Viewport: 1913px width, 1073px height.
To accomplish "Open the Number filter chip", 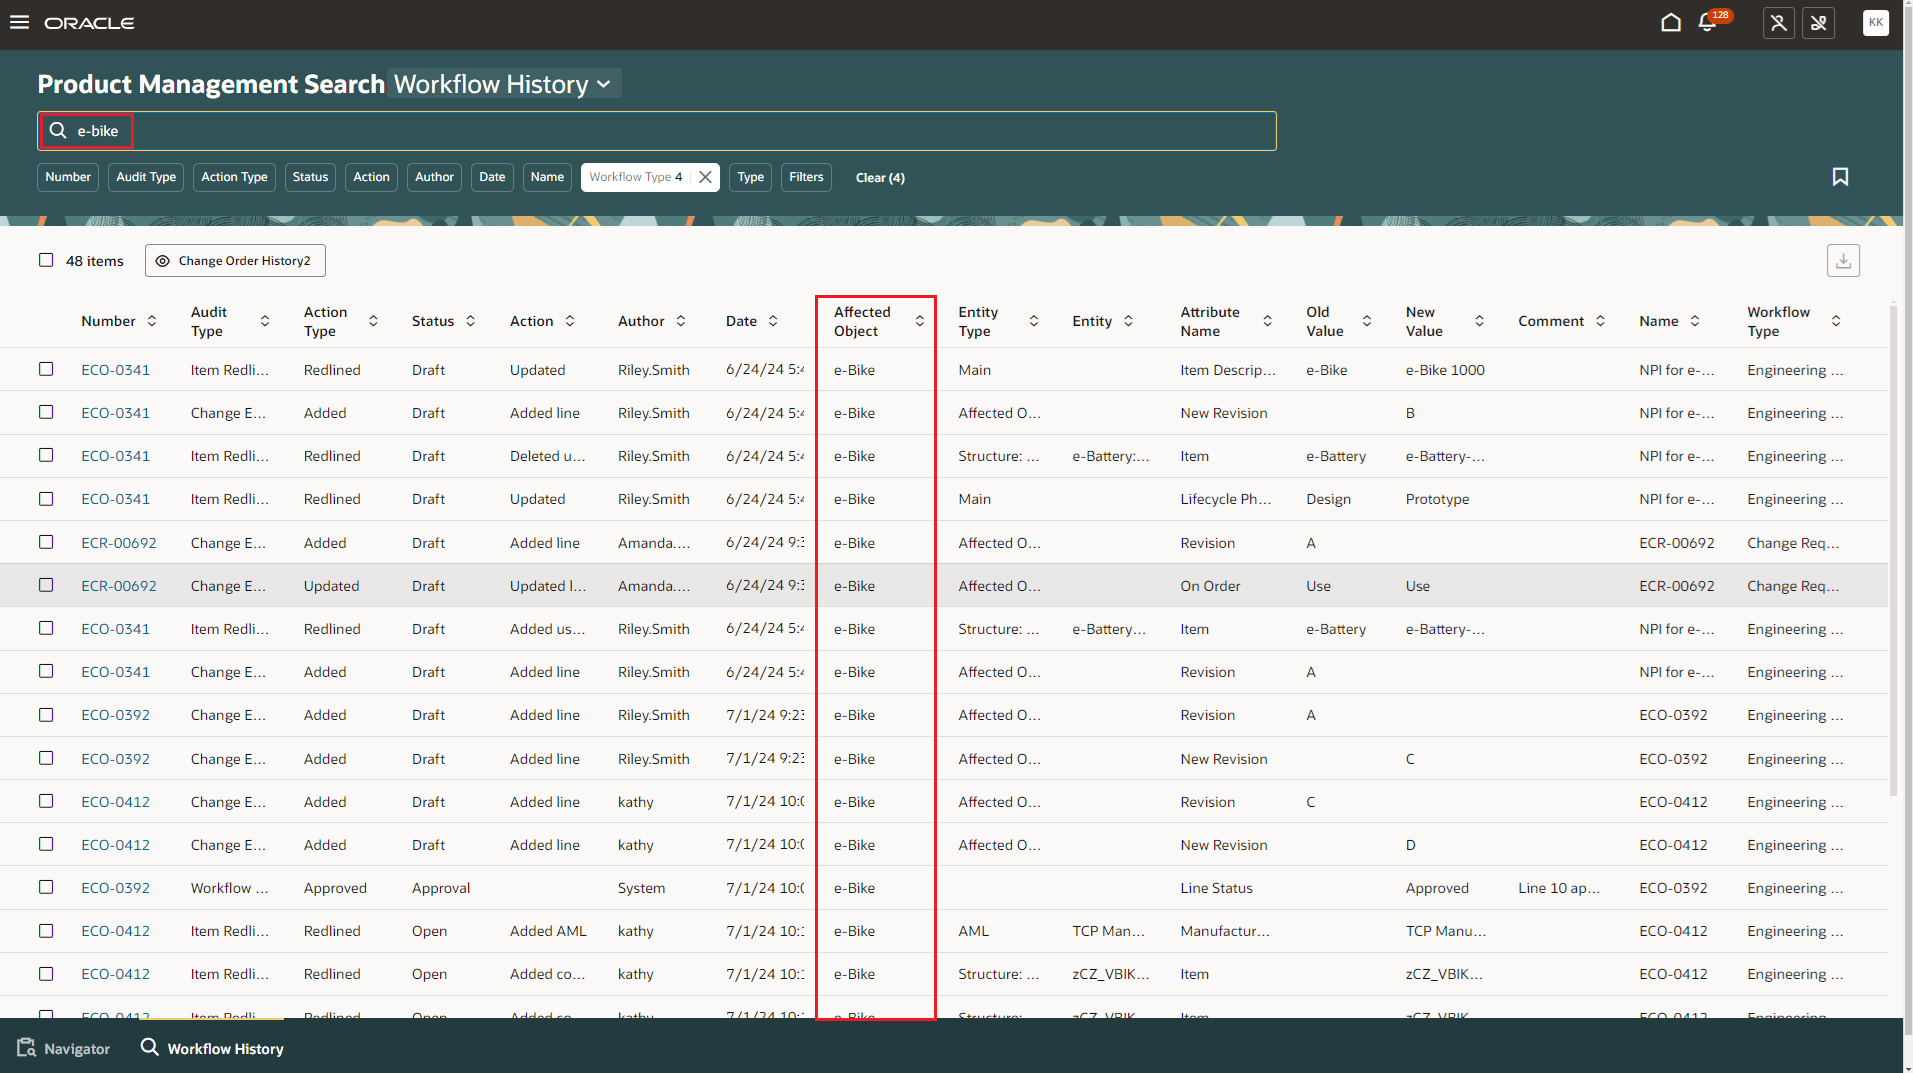I will (x=68, y=177).
